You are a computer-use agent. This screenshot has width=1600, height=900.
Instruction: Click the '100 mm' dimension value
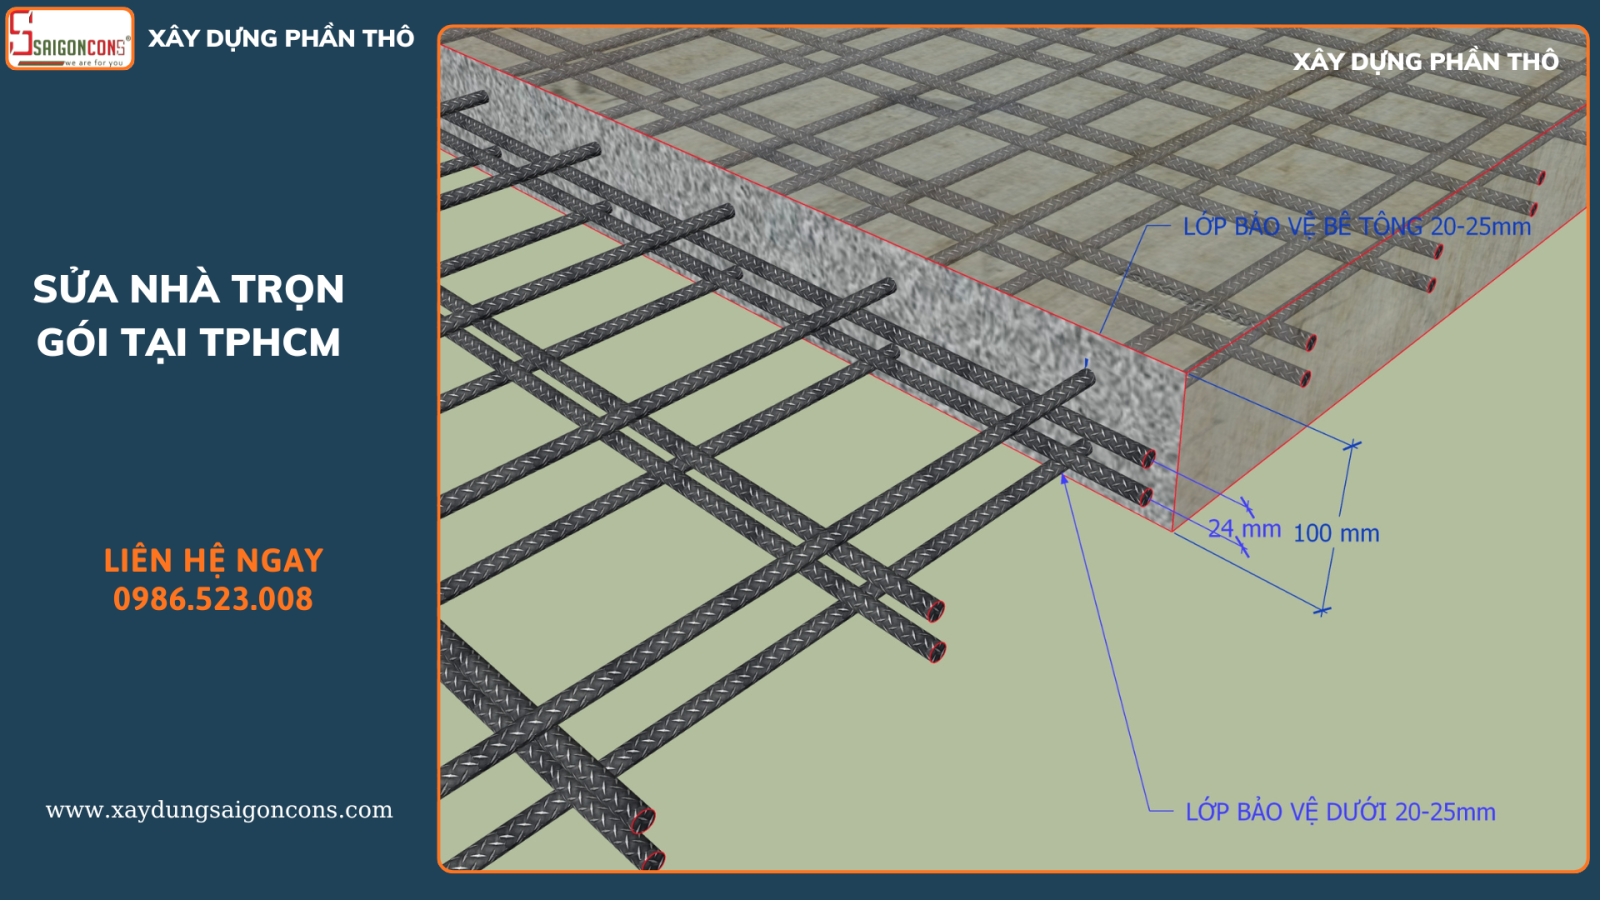point(1336,534)
